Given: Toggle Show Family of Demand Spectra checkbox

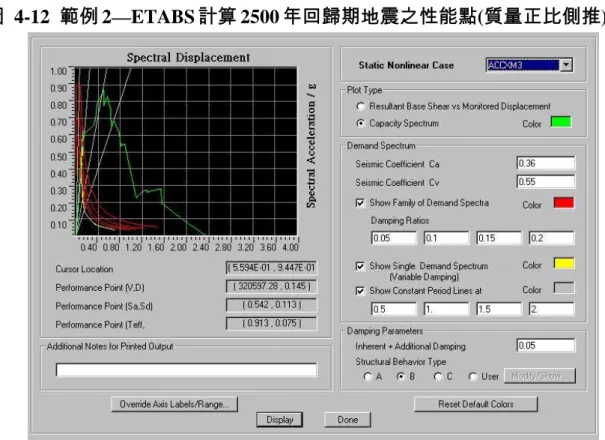Looking at the screenshot, I should (x=360, y=203).
